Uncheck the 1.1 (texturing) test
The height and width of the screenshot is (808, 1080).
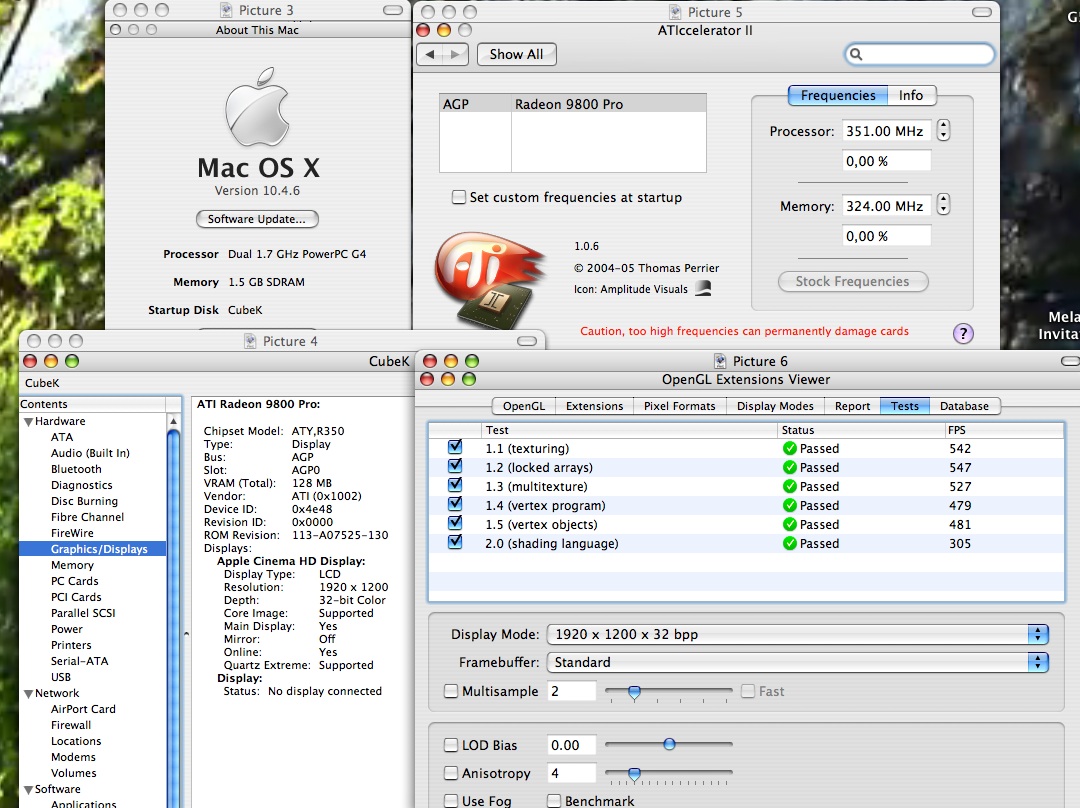pos(455,447)
